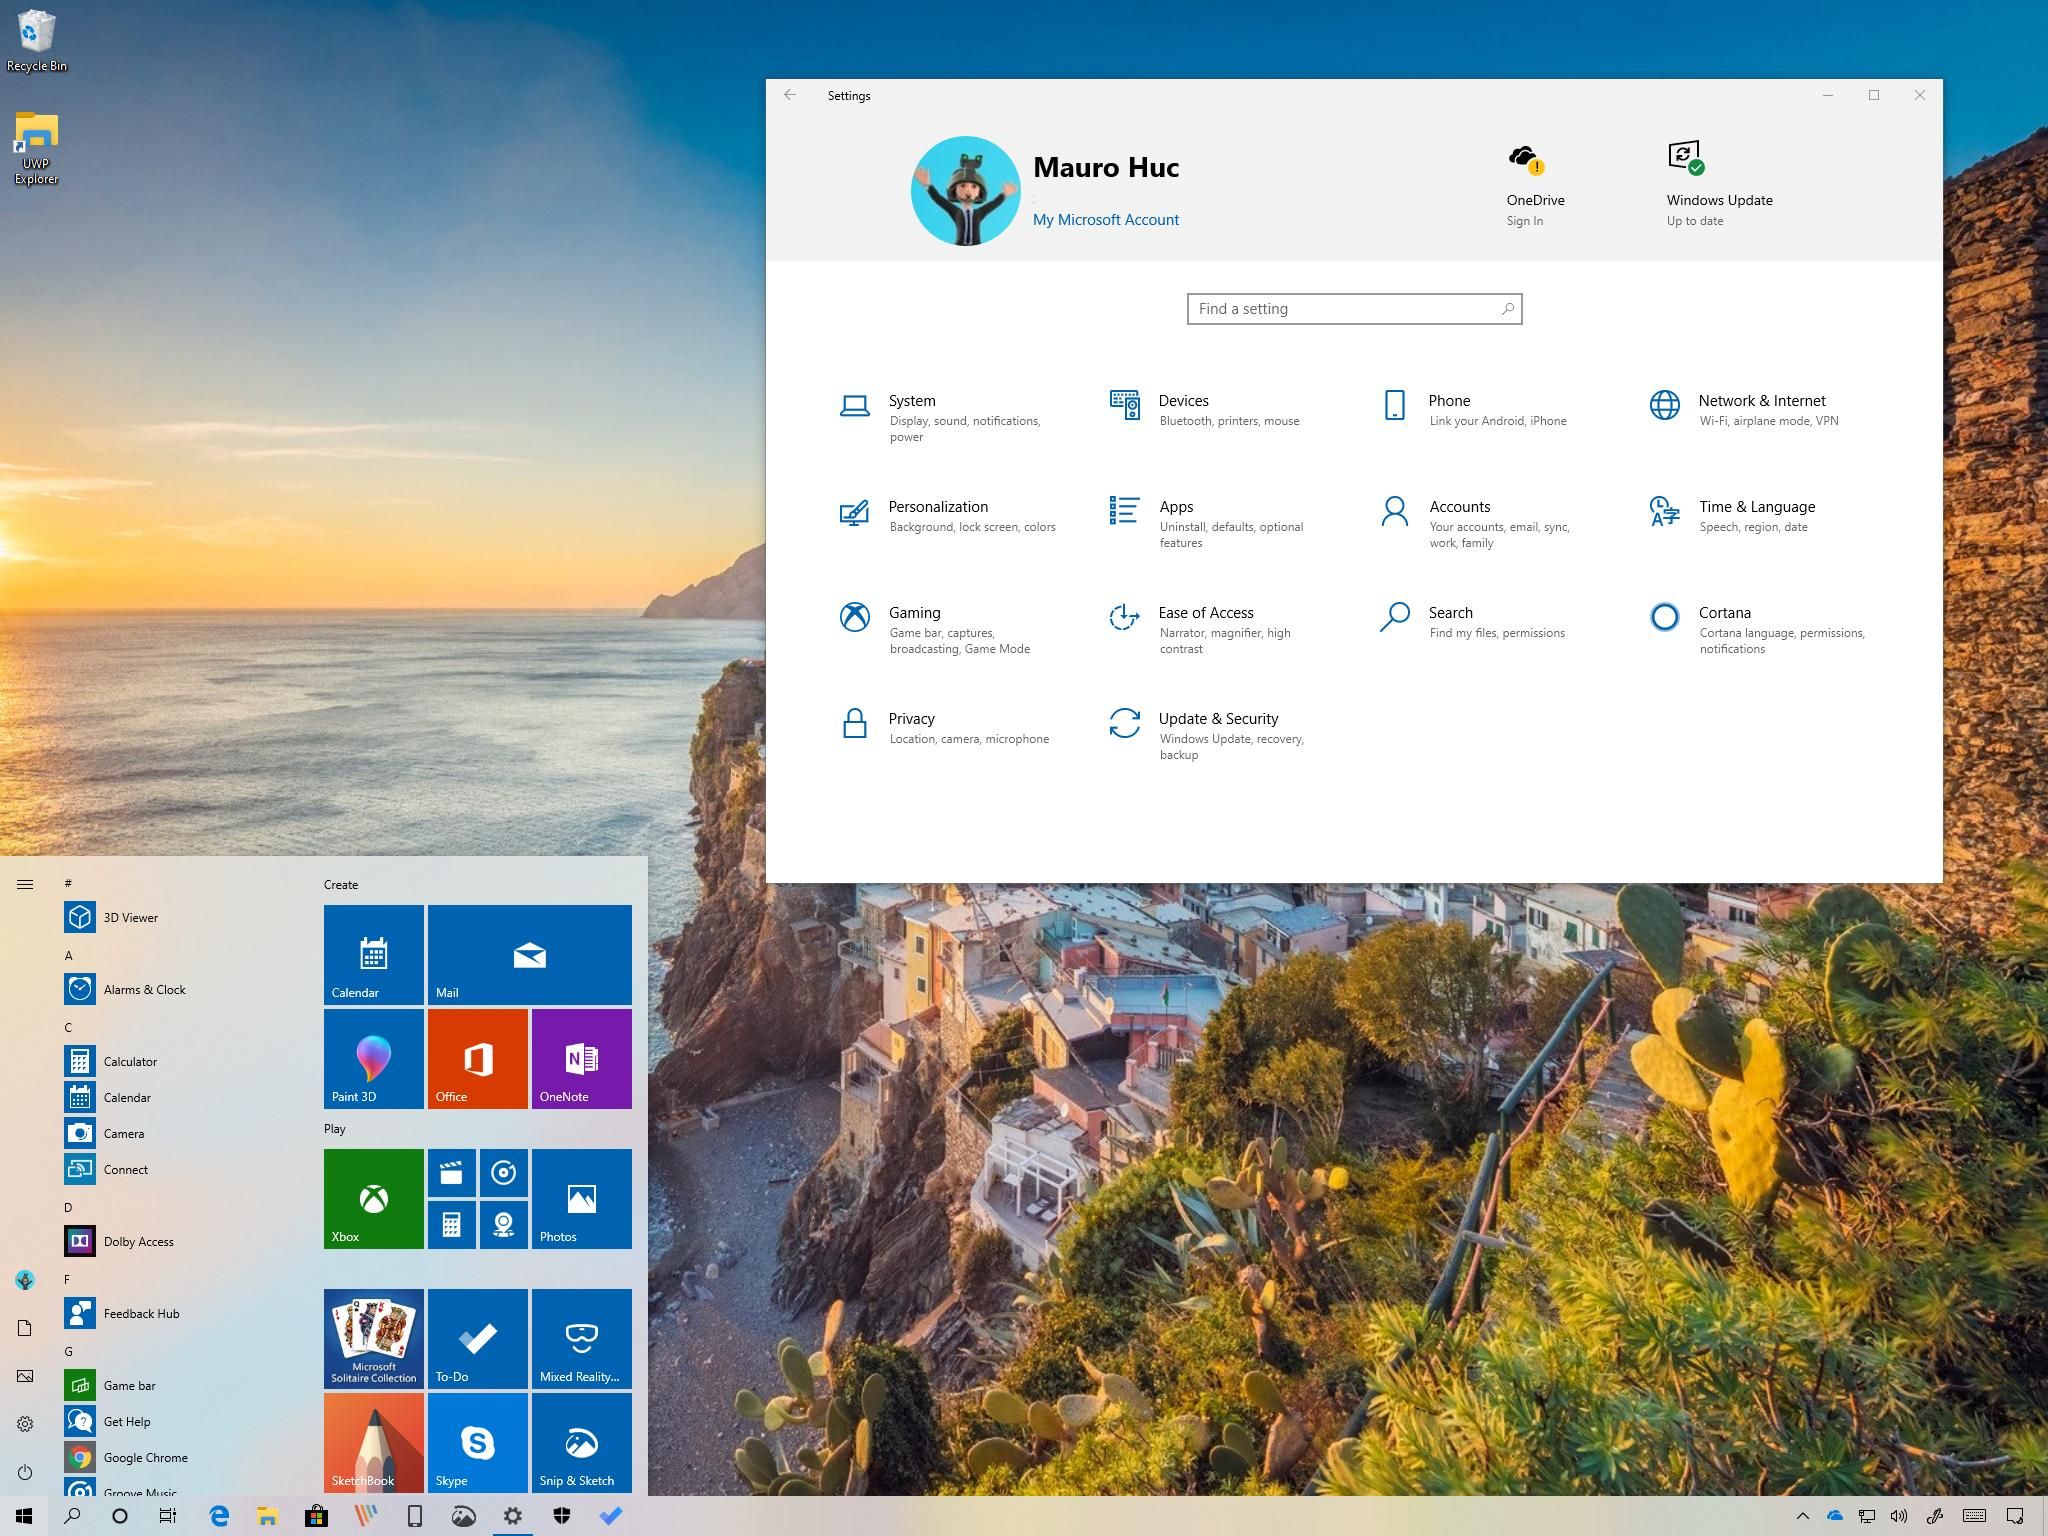Expand the Start menu hamburger sidebar
2048x1536 pixels.
[25, 883]
